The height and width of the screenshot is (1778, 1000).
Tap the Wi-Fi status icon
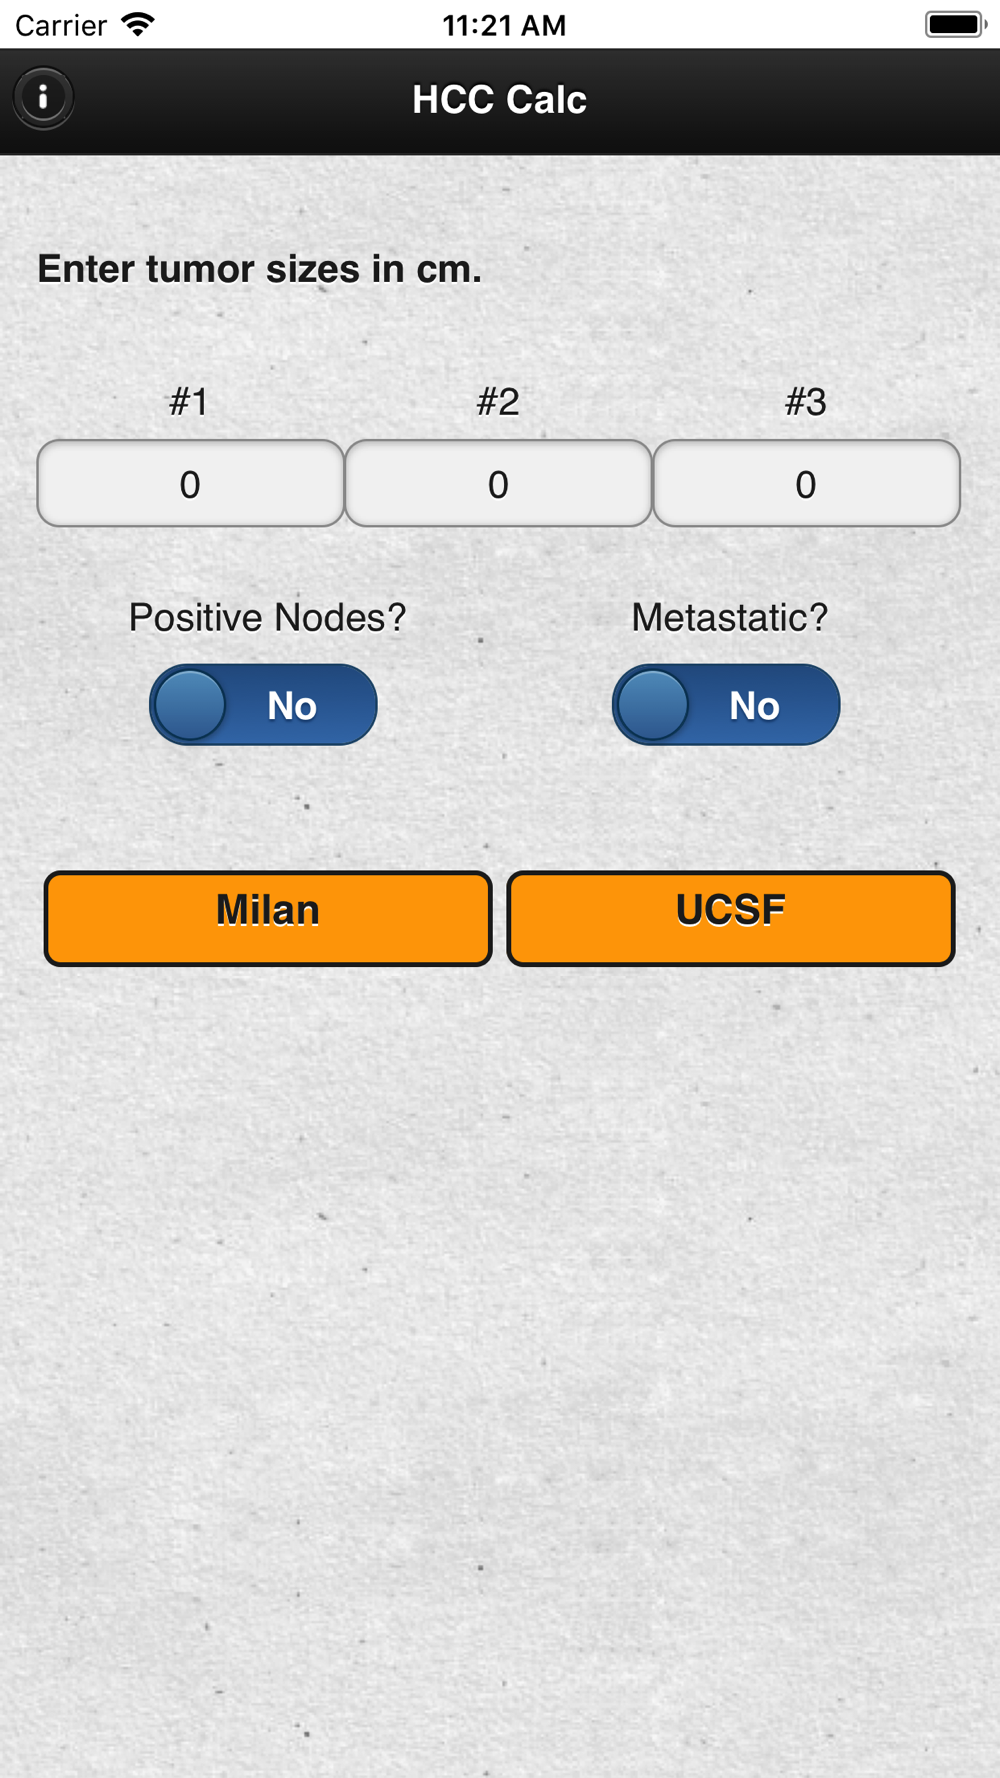pyautogui.click(x=138, y=24)
